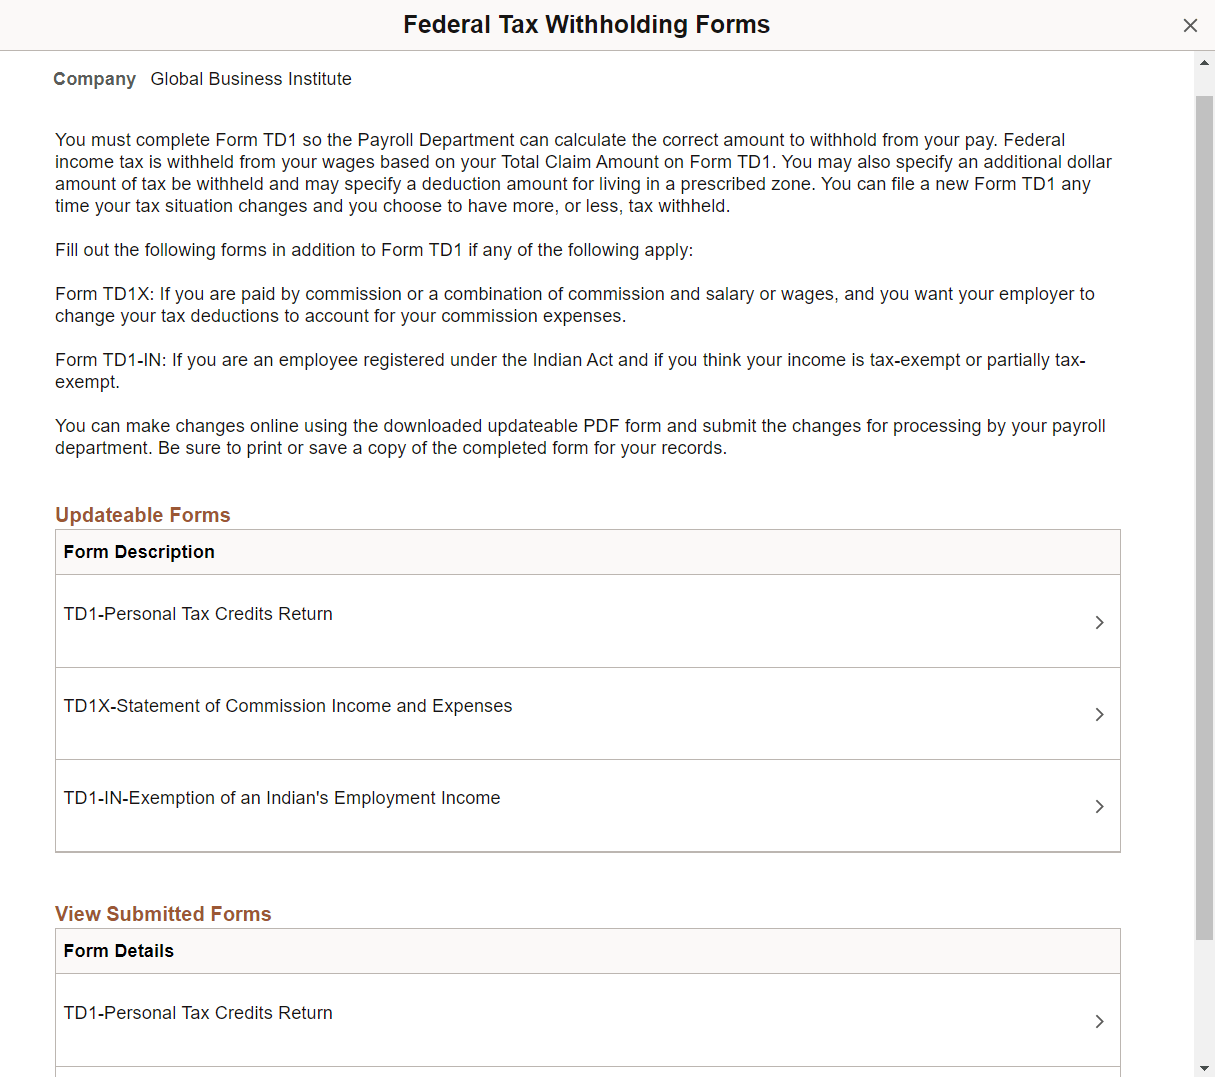1215x1077 pixels.
Task: Click the scrollbar down arrow
Action: point(1203,1066)
